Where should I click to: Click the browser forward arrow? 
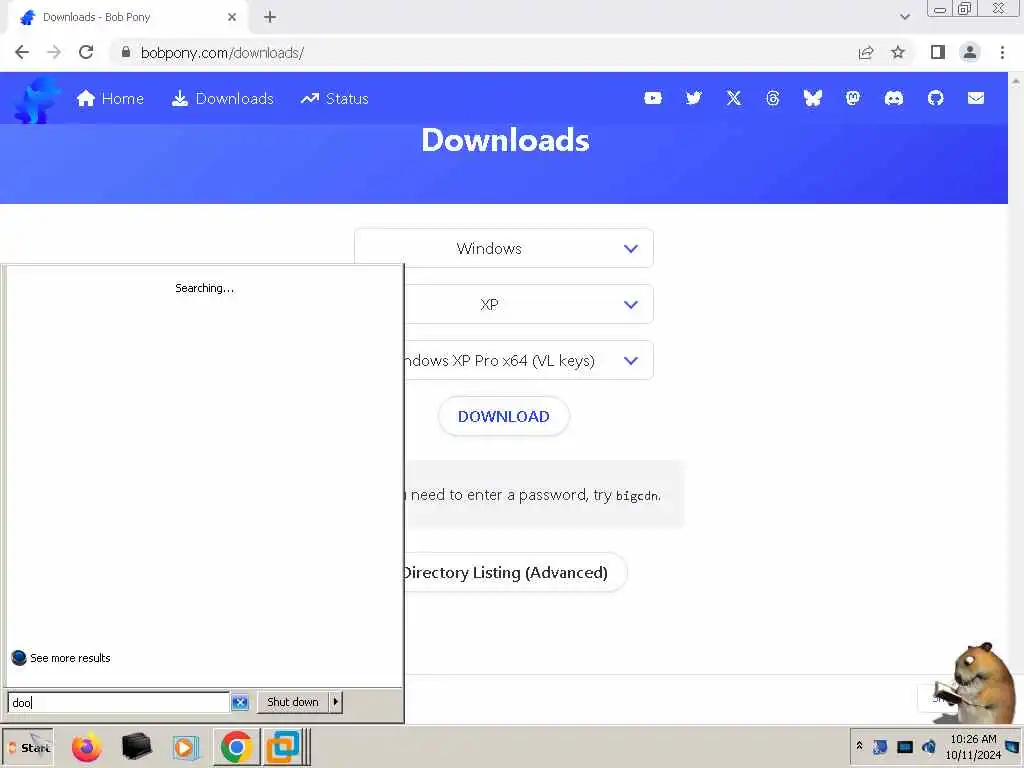click(54, 52)
